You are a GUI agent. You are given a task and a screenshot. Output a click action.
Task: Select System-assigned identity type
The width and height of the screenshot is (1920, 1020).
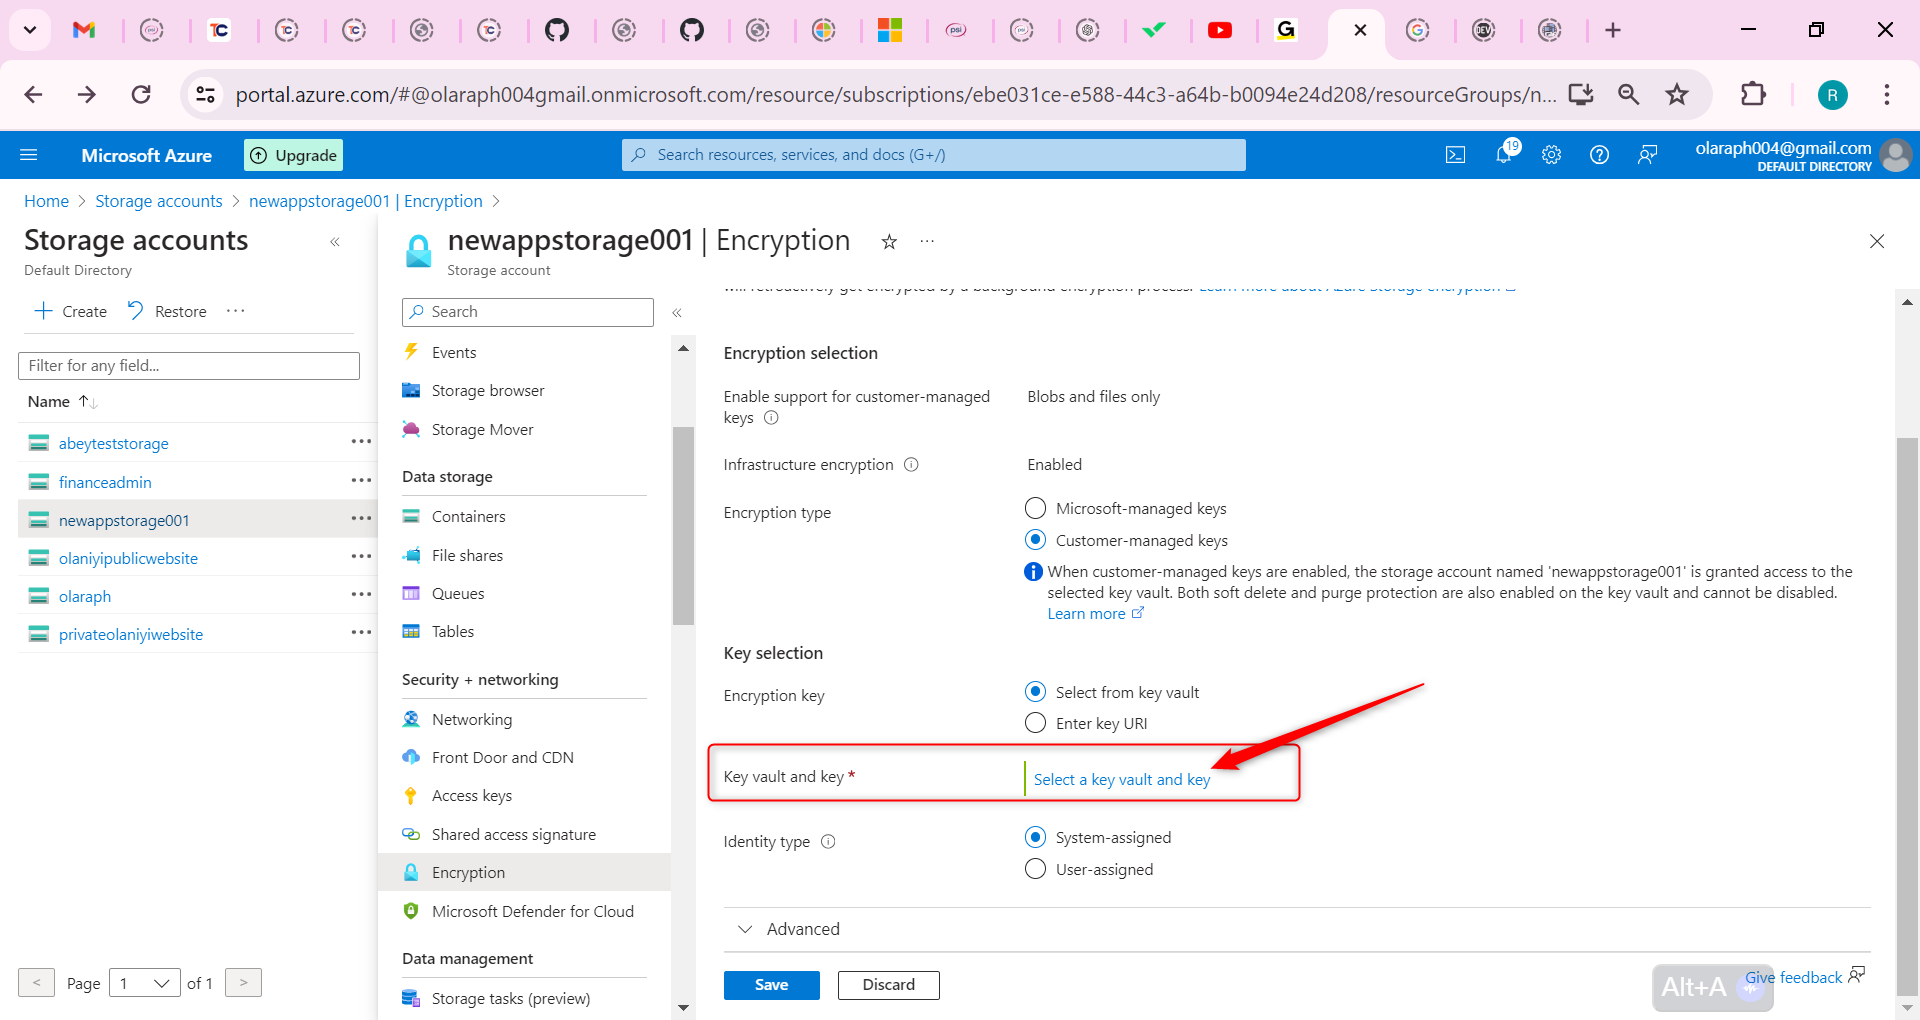click(1036, 837)
